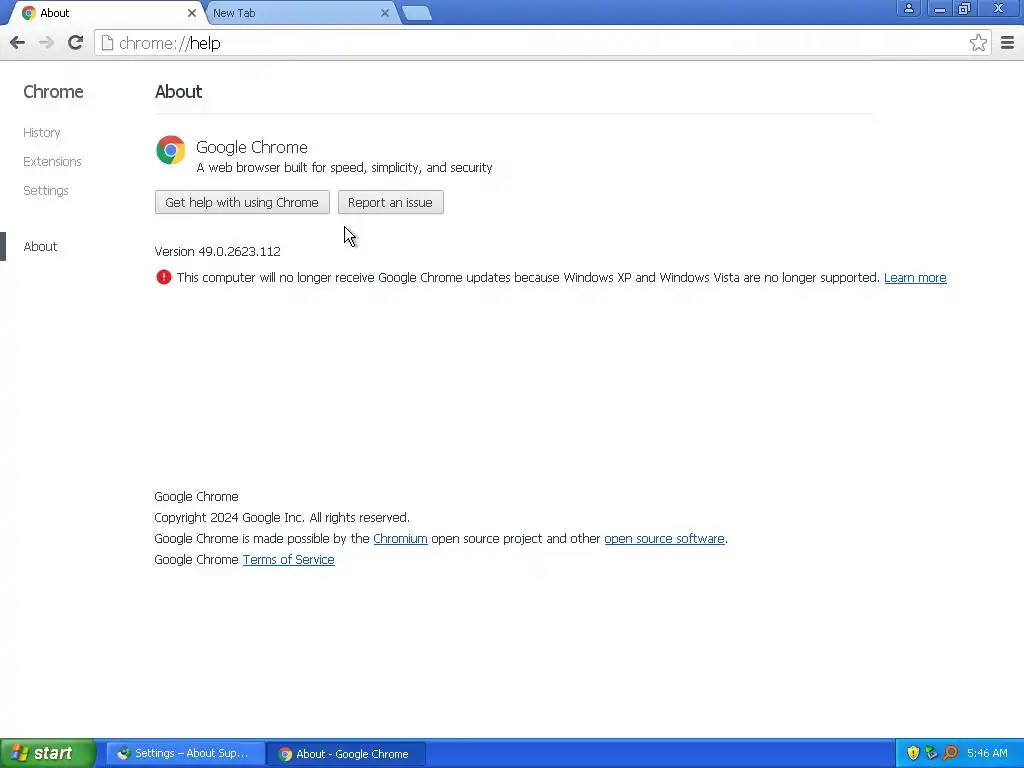Click the Report an issue button
Screen dimensions: 1024x768
coord(391,202)
